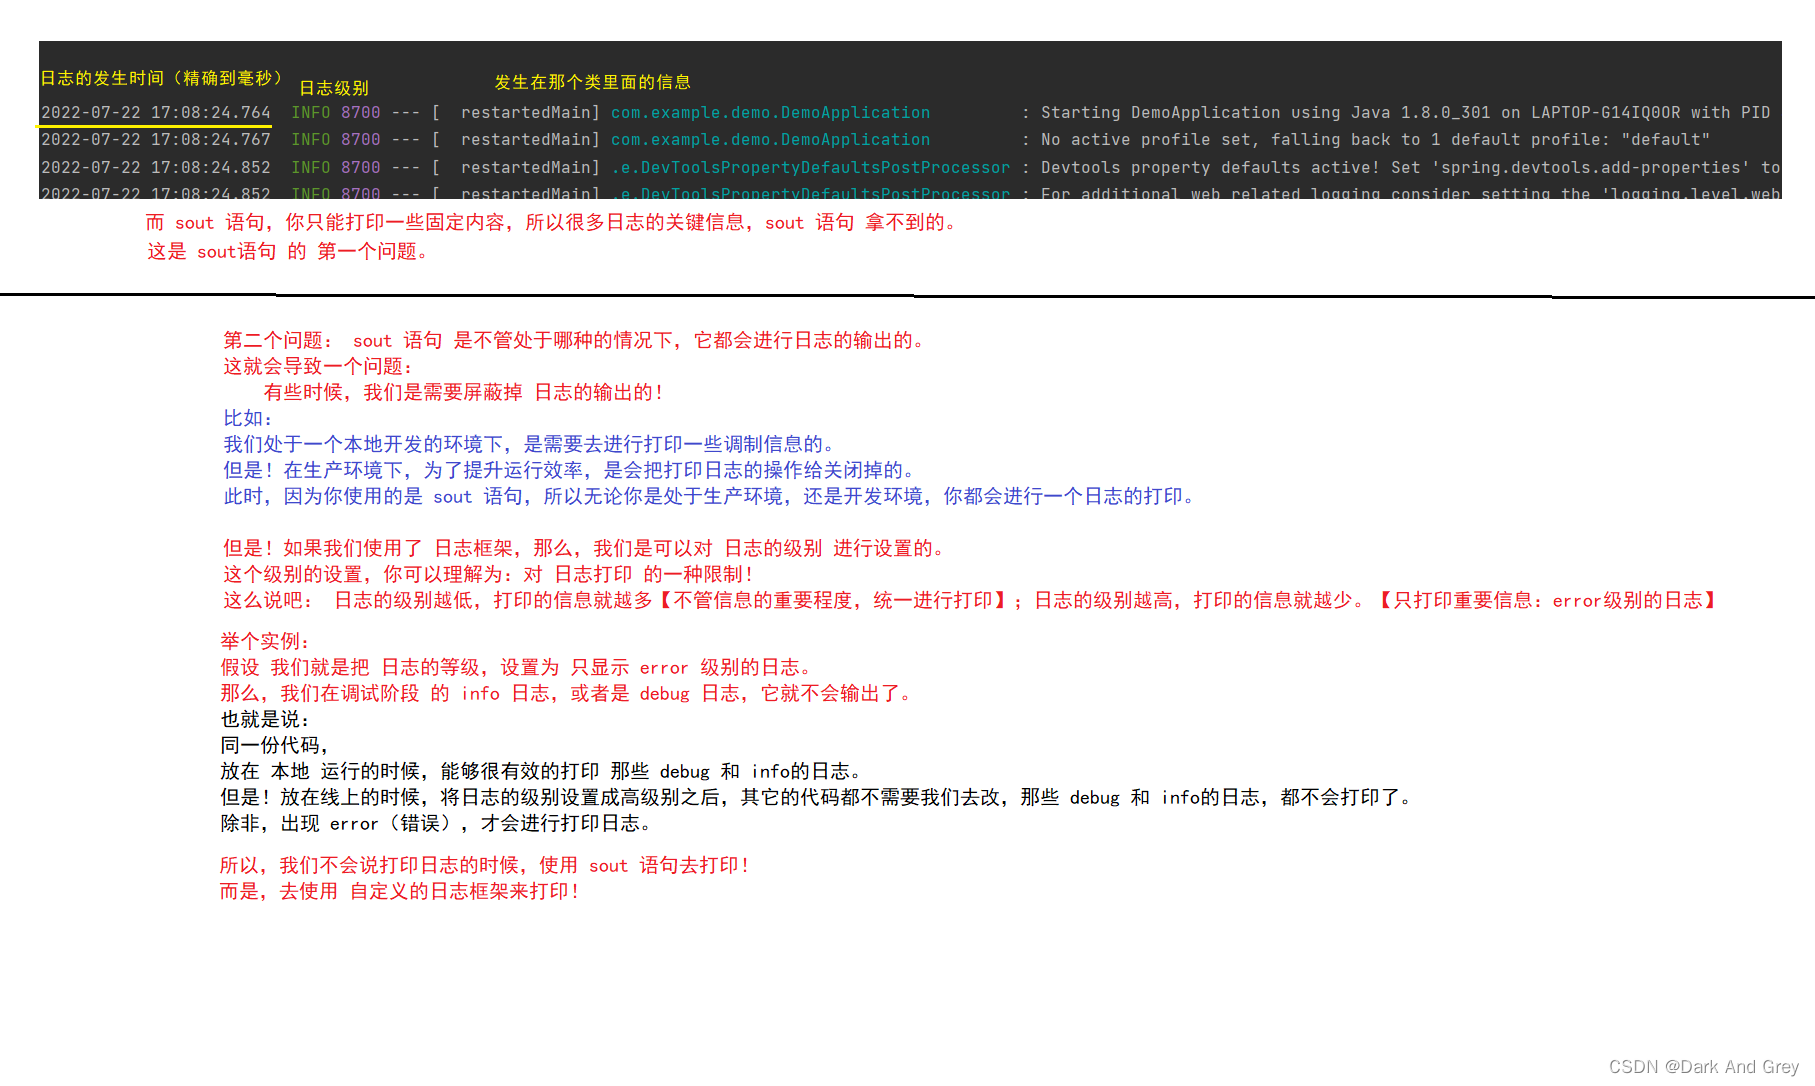The width and height of the screenshot is (1815, 1086).
Task: Click the line 假设 我们就是把 日志的等级
Action: coord(518,668)
